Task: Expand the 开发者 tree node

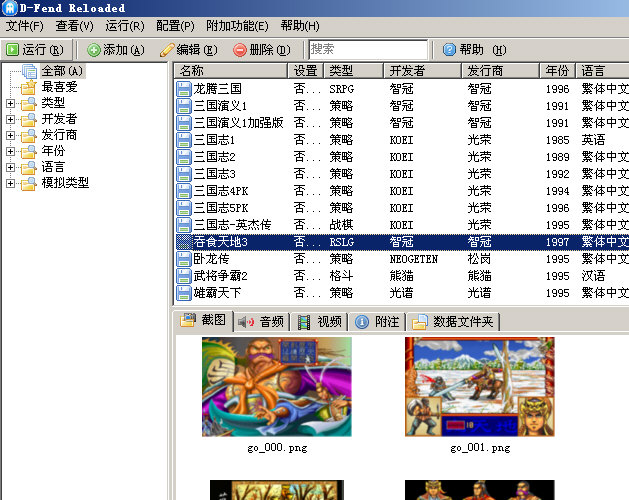Action: (x=10, y=119)
